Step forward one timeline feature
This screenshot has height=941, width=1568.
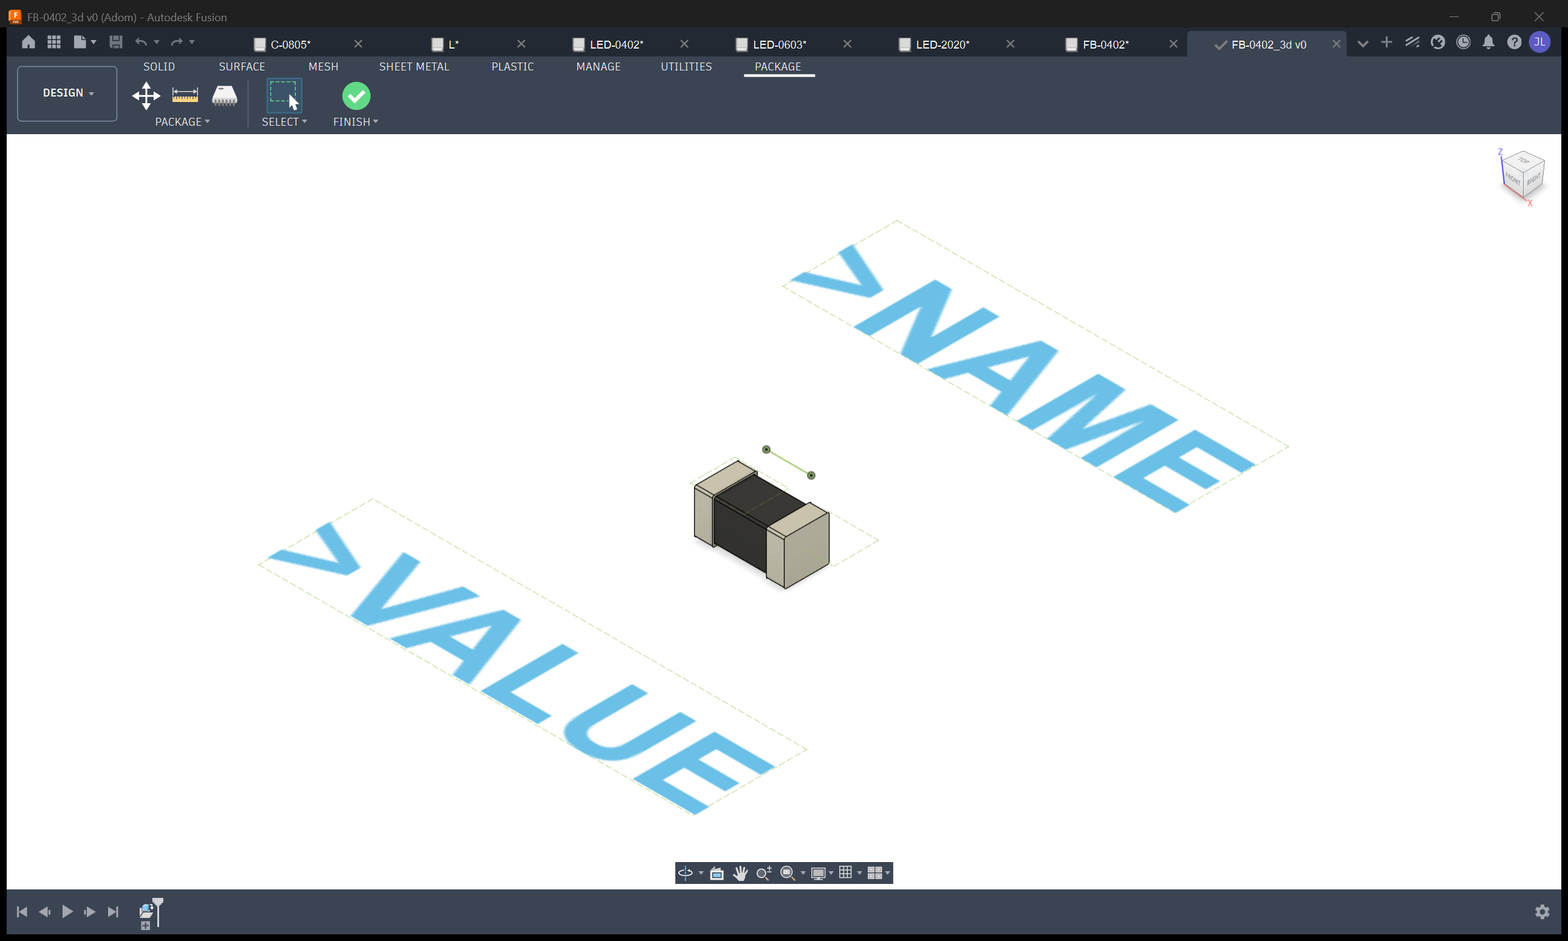point(90,912)
